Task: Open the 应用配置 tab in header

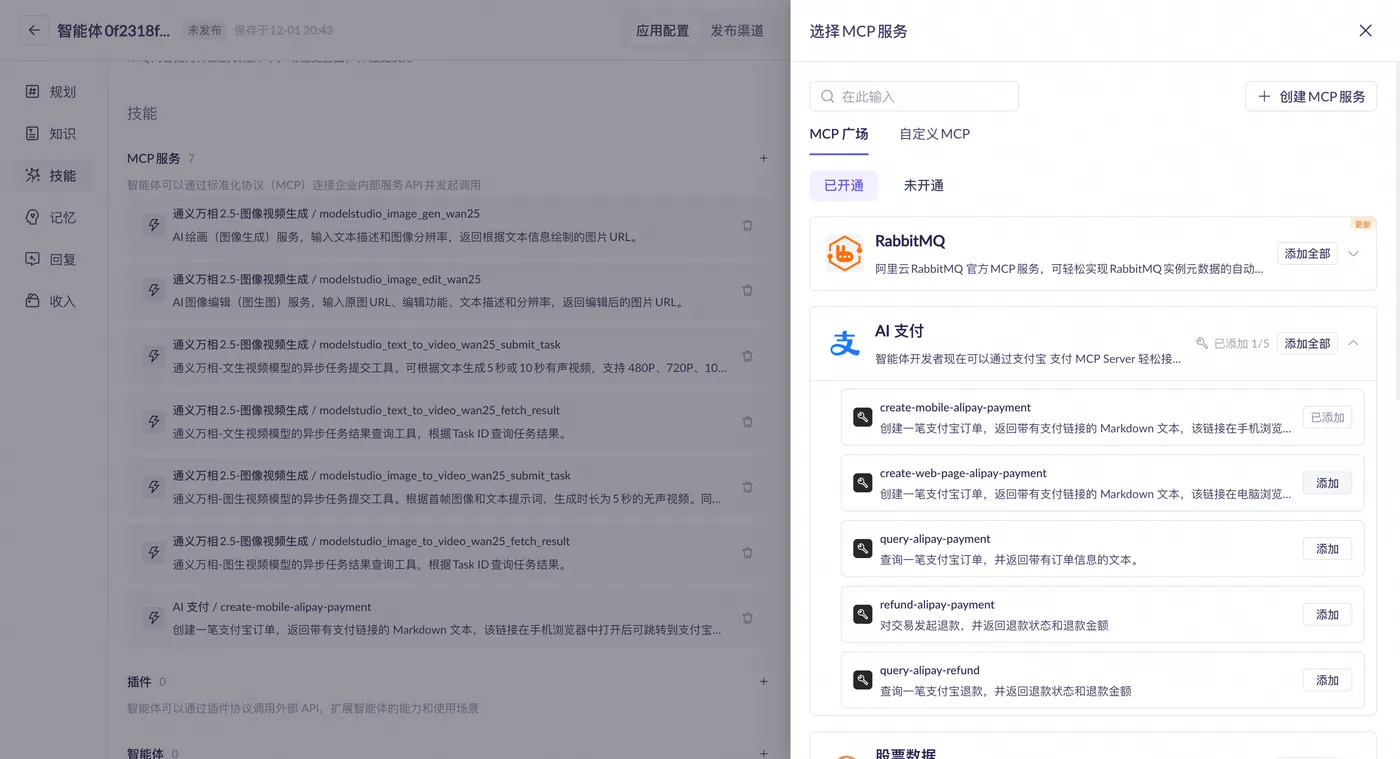Action: (662, 31)
